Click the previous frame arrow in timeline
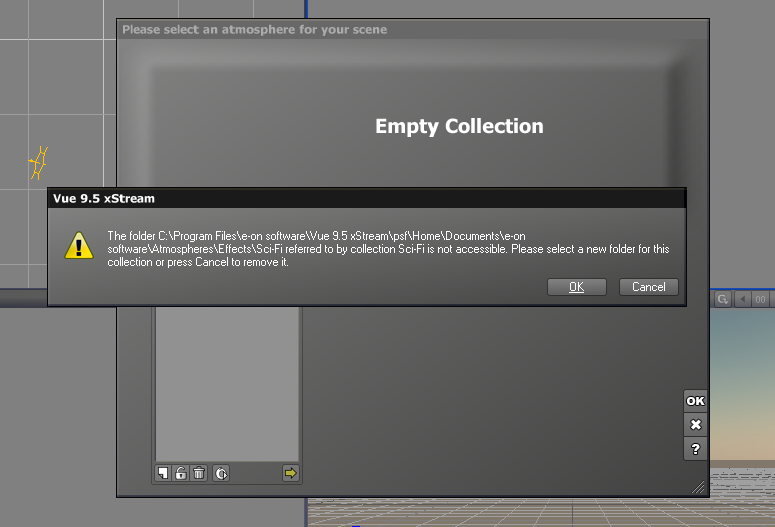The height and width of the screenshot is (527, 775). pos(742,299)
